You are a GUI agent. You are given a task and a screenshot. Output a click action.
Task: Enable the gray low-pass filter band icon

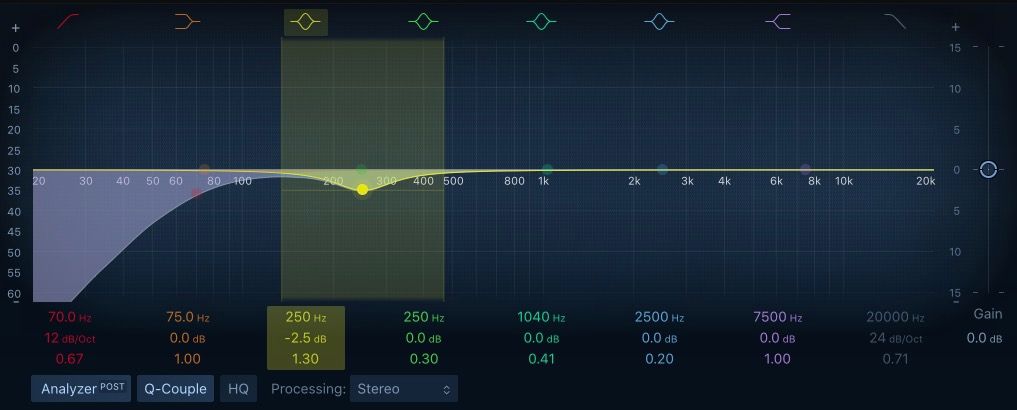click(x=895, y=21)
